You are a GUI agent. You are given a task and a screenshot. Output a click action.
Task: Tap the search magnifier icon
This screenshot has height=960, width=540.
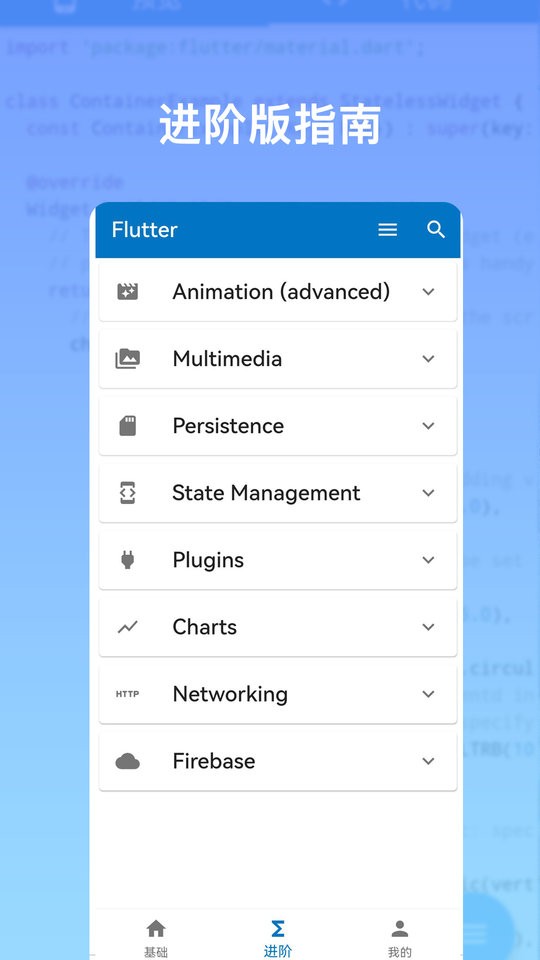pyautogui.click(x=436, y=230)
